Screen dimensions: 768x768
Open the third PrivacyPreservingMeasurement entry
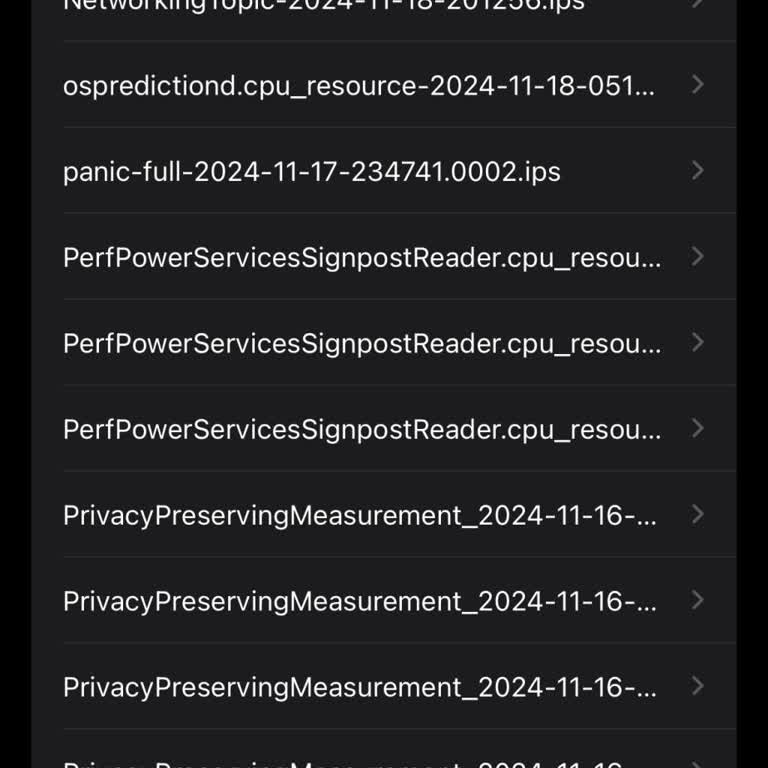[360, 688]
